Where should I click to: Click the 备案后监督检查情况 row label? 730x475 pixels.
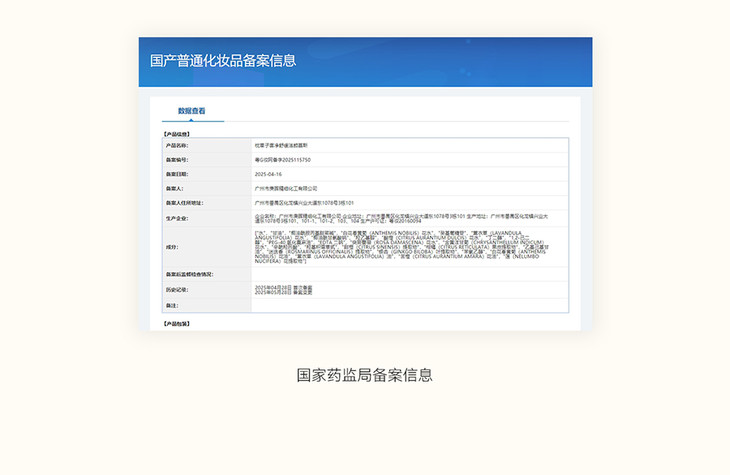[x=189, y=274]
